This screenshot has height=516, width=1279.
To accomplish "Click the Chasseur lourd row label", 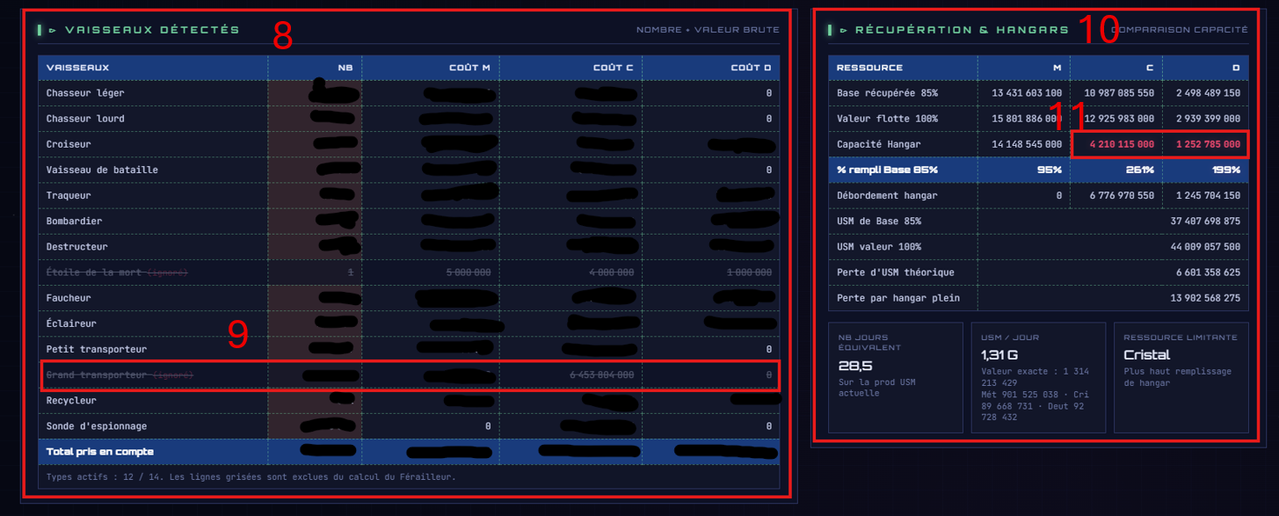I will tap(85, 119).
